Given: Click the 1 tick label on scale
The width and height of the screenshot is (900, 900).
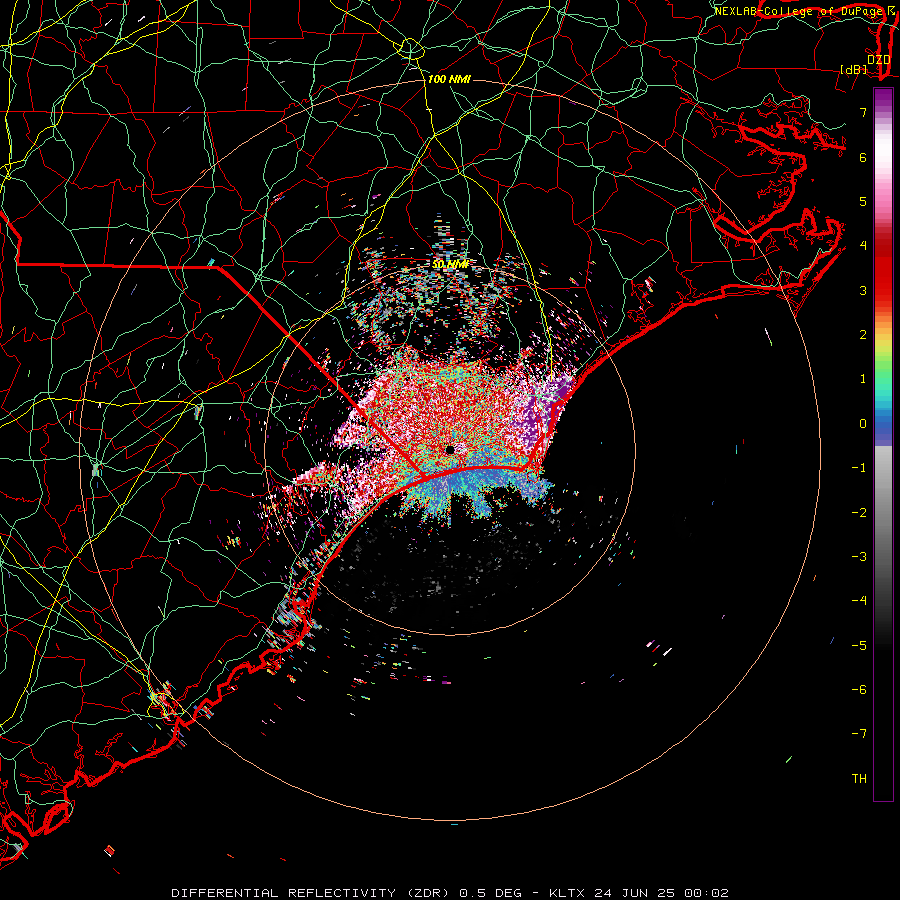Looking at the screenshot, I should pos(863,379).
